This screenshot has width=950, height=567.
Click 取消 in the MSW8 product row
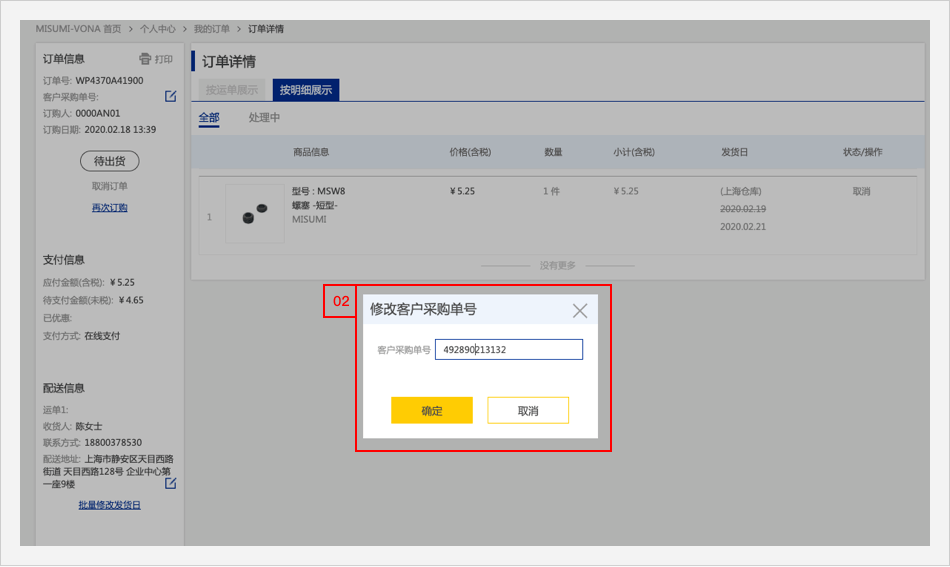[x=861, y=191]
